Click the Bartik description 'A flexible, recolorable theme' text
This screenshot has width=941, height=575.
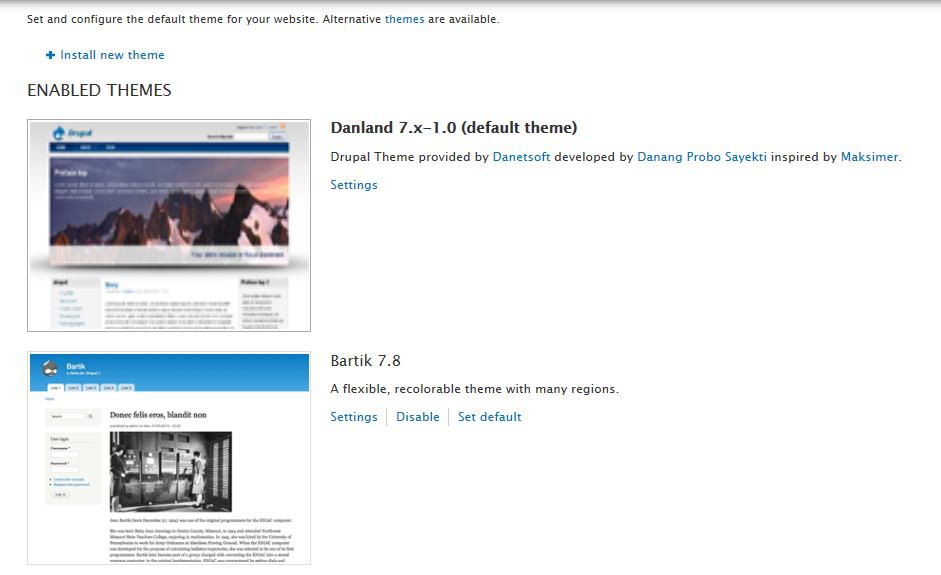[x=475, y=389]
